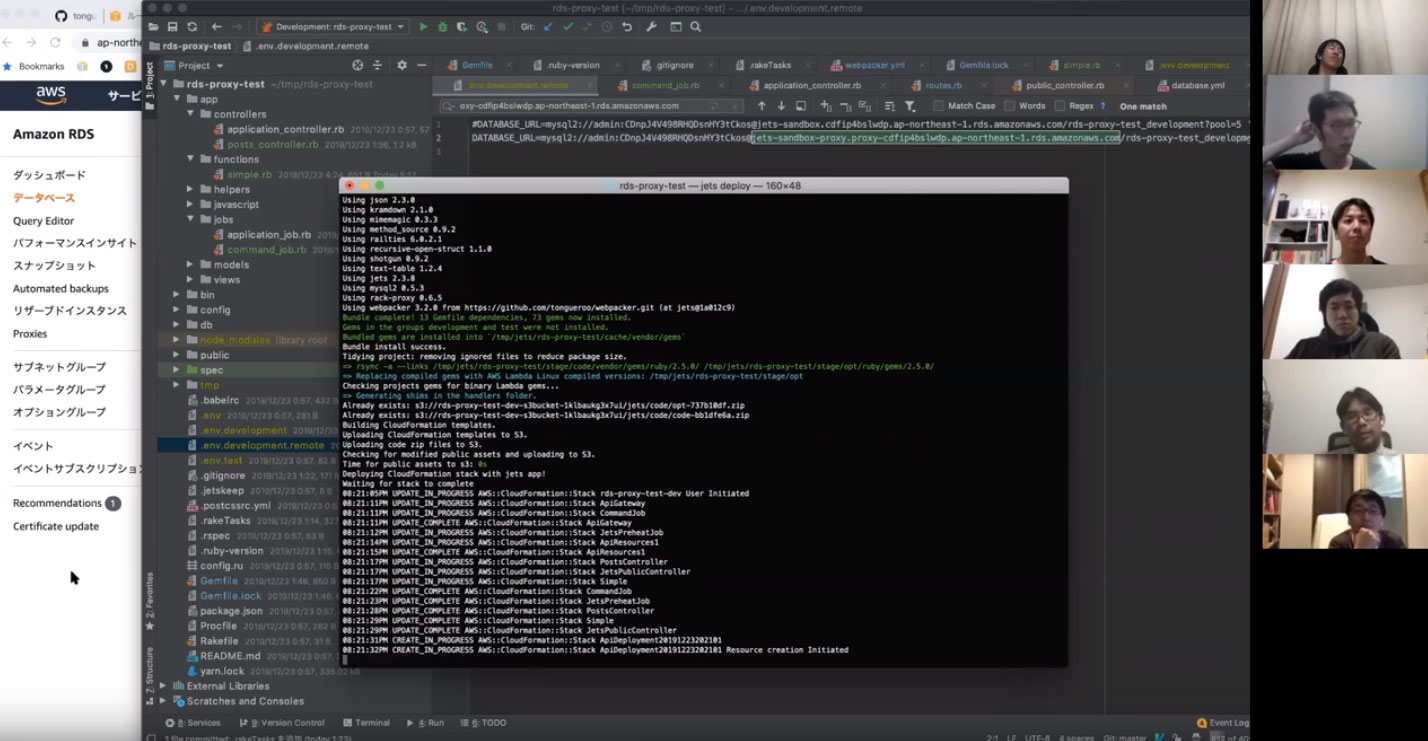Viewport: 1428px width, 741px height.
Task: Enable the Regex checkbox
Action: click(x=1060, y=106)
